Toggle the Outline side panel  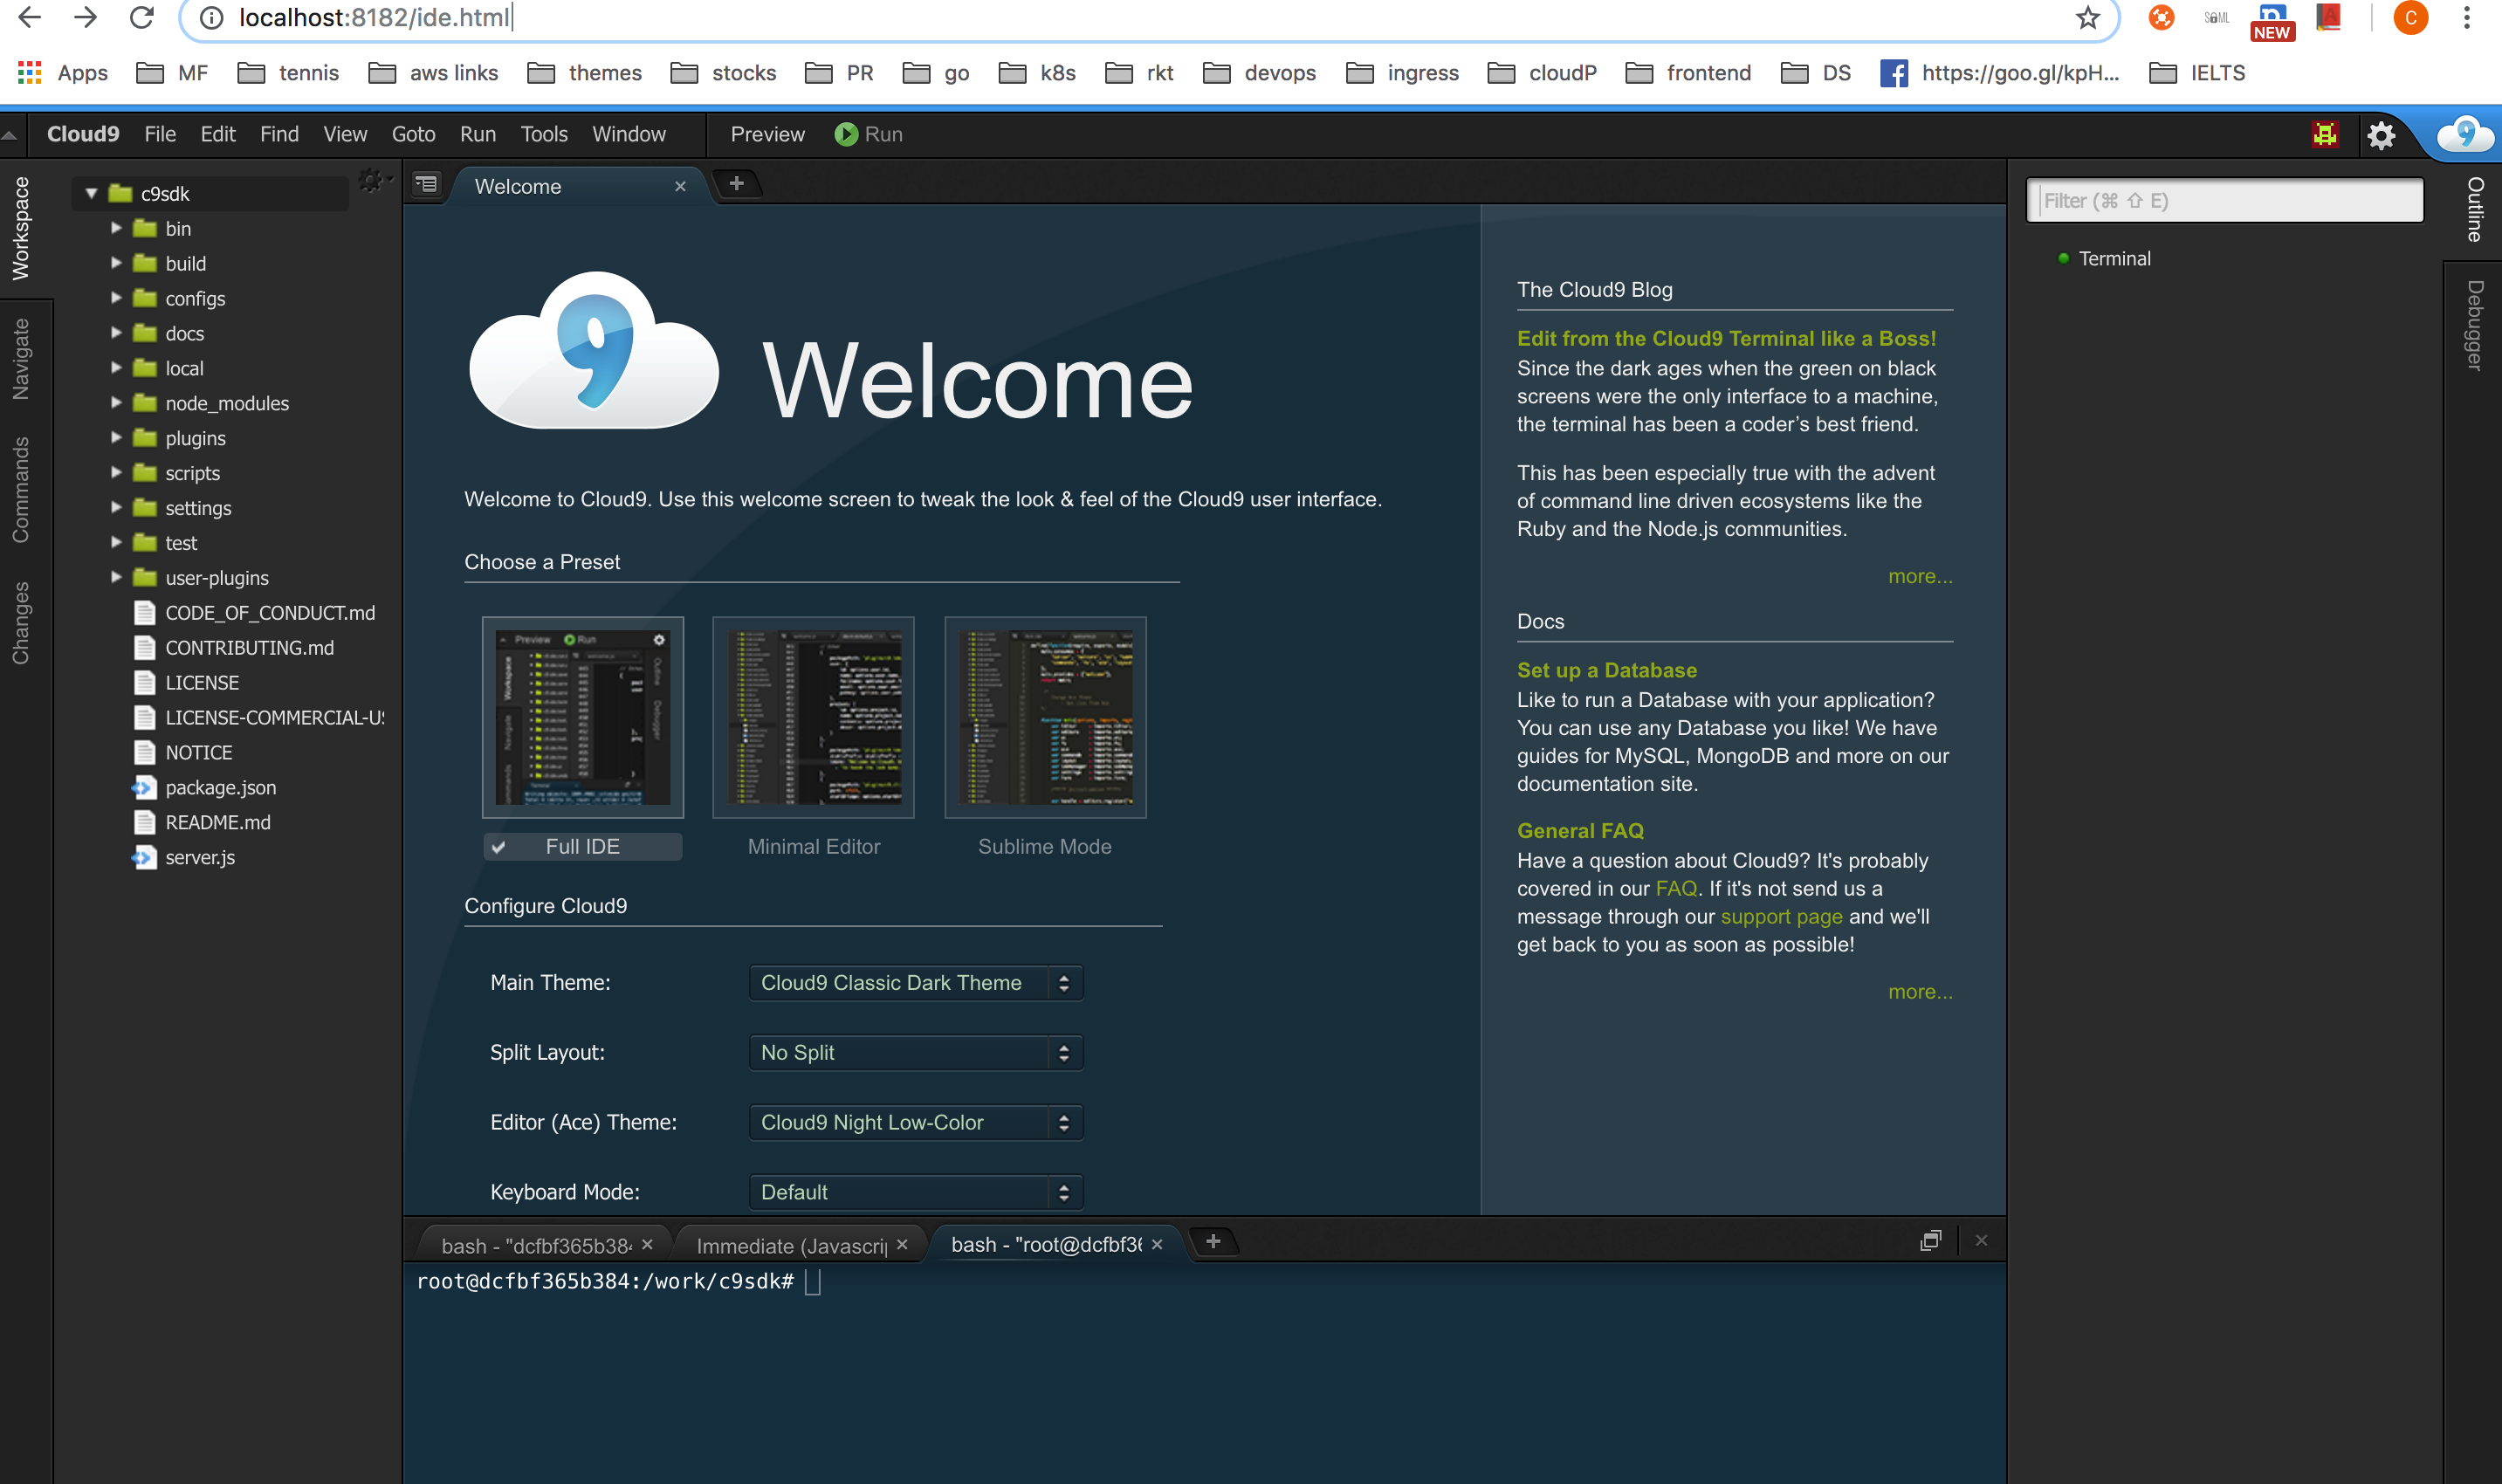tap(2475, 210)
